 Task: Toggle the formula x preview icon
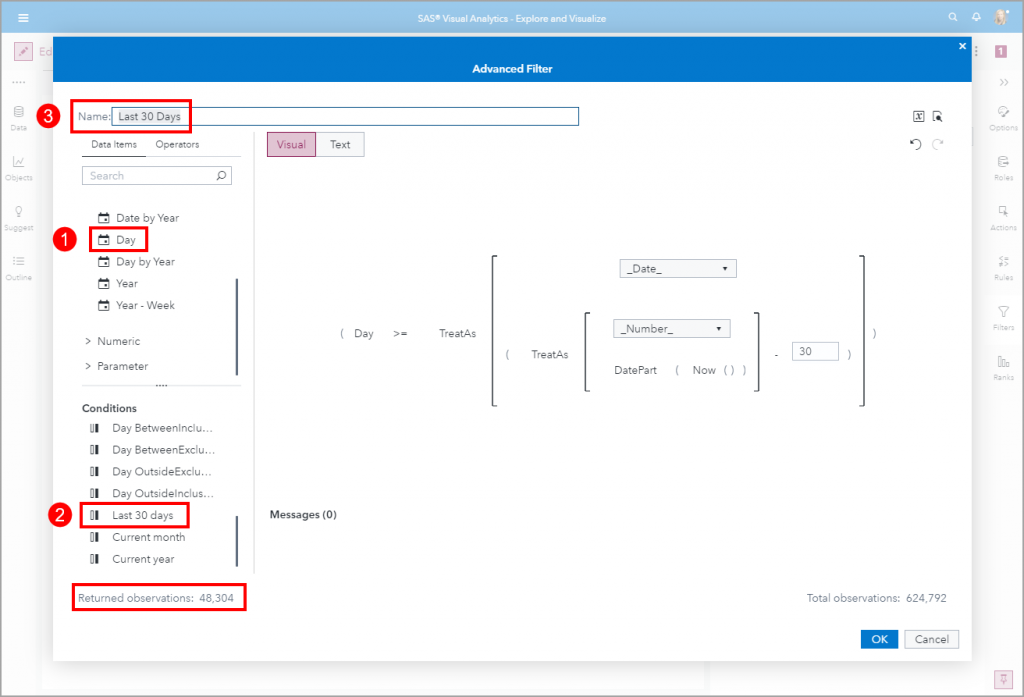tap(918, 116)
